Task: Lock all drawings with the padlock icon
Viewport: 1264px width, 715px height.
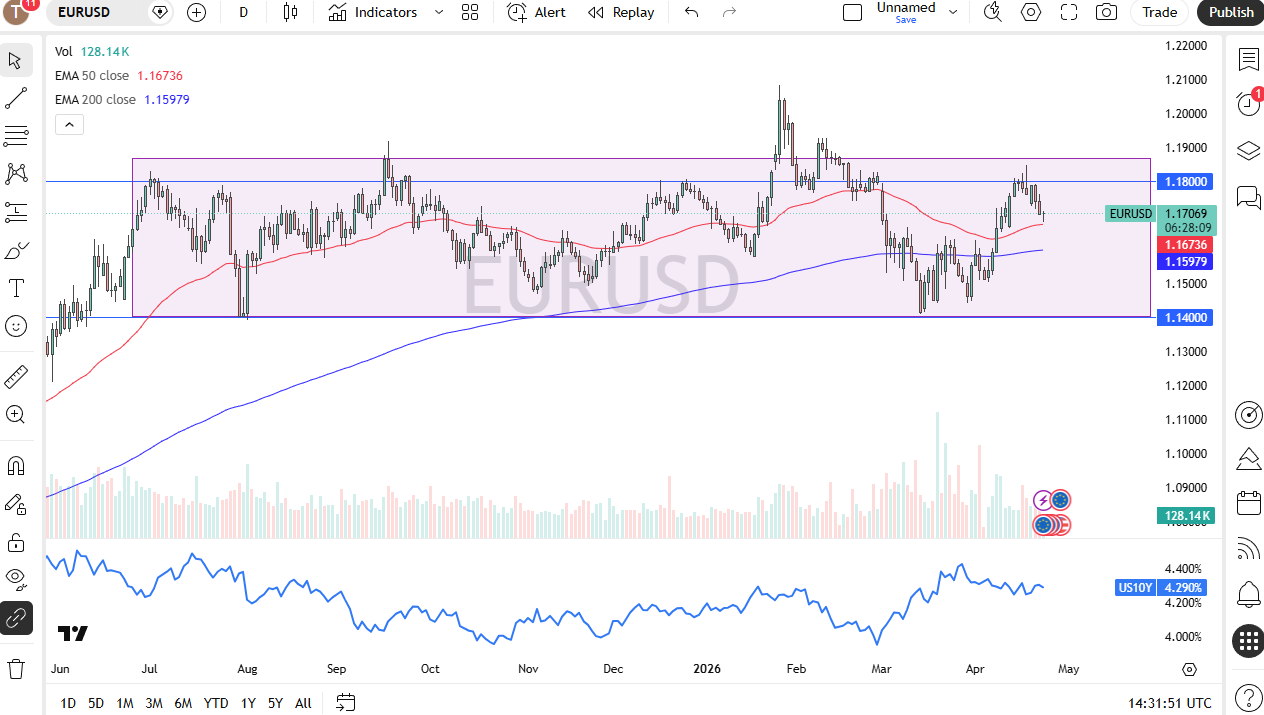Action: pyautogui.click(x=16, y=541)
